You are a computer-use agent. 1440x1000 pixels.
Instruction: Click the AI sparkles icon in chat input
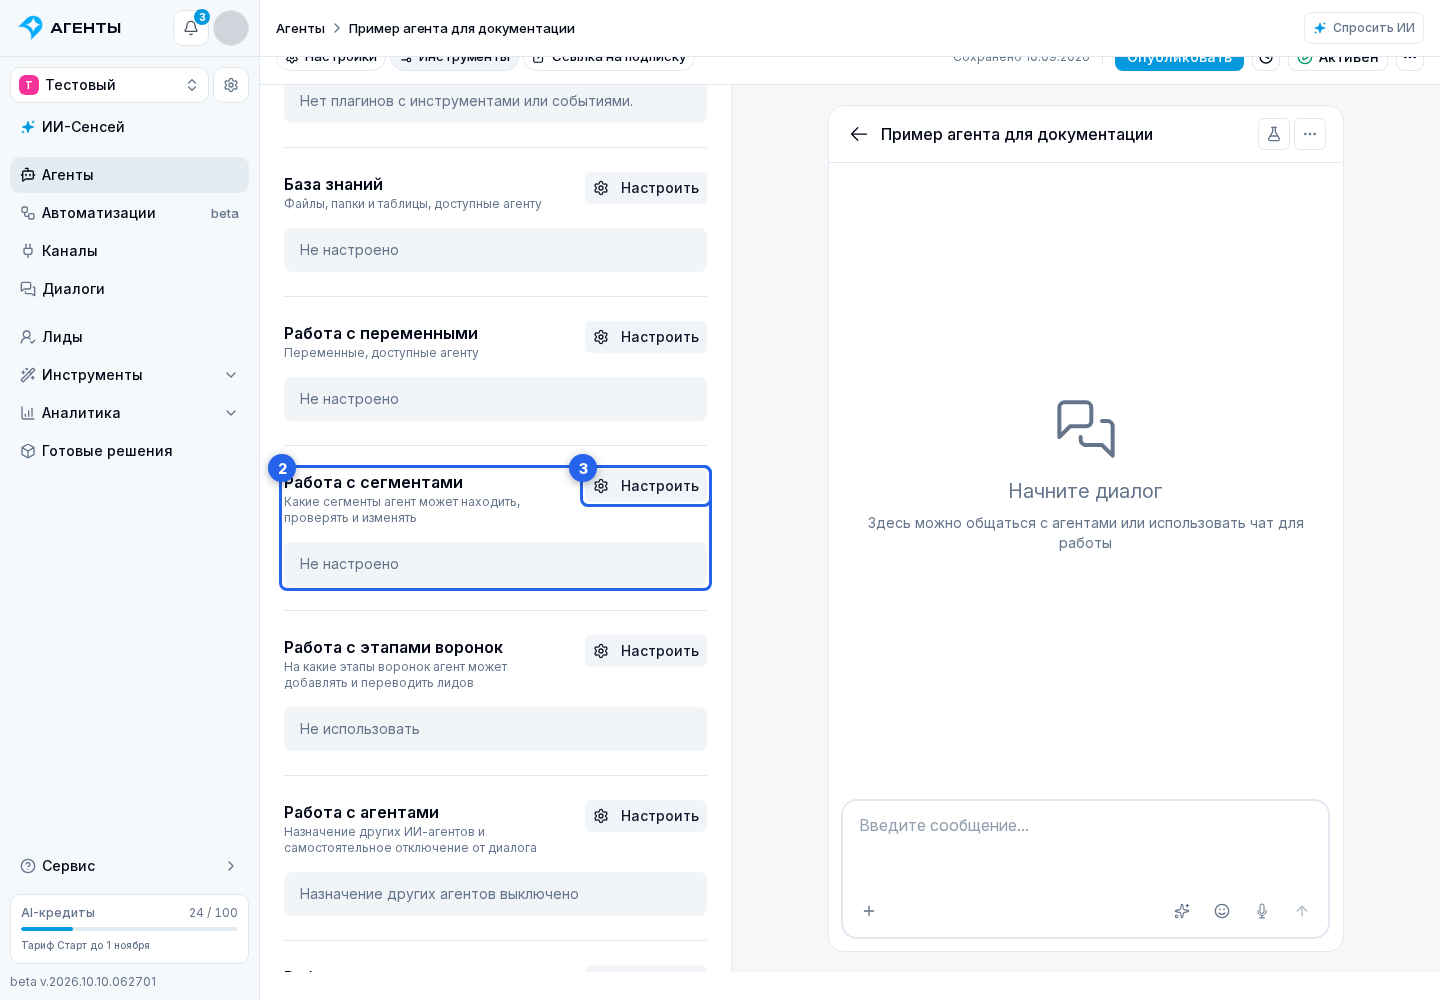[x=1182, y=911]
